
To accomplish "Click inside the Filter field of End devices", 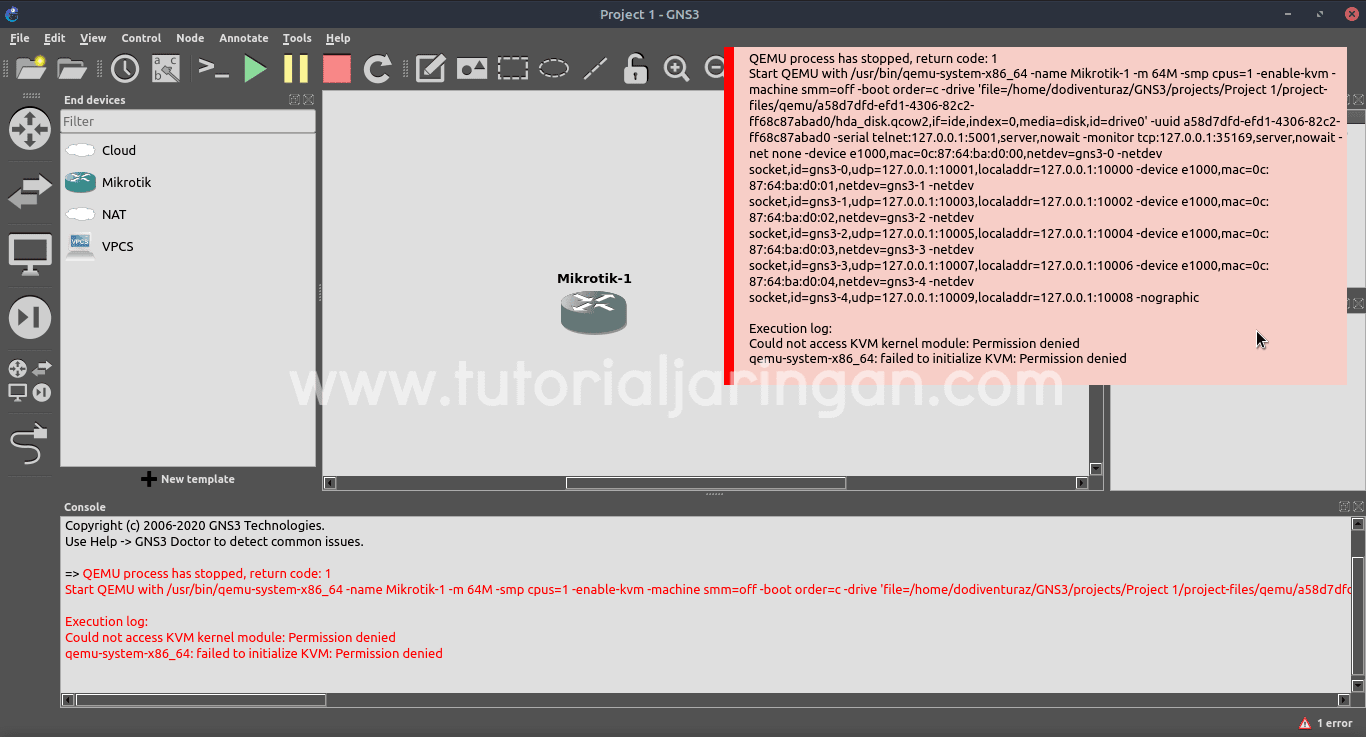I will click(188, 121).
